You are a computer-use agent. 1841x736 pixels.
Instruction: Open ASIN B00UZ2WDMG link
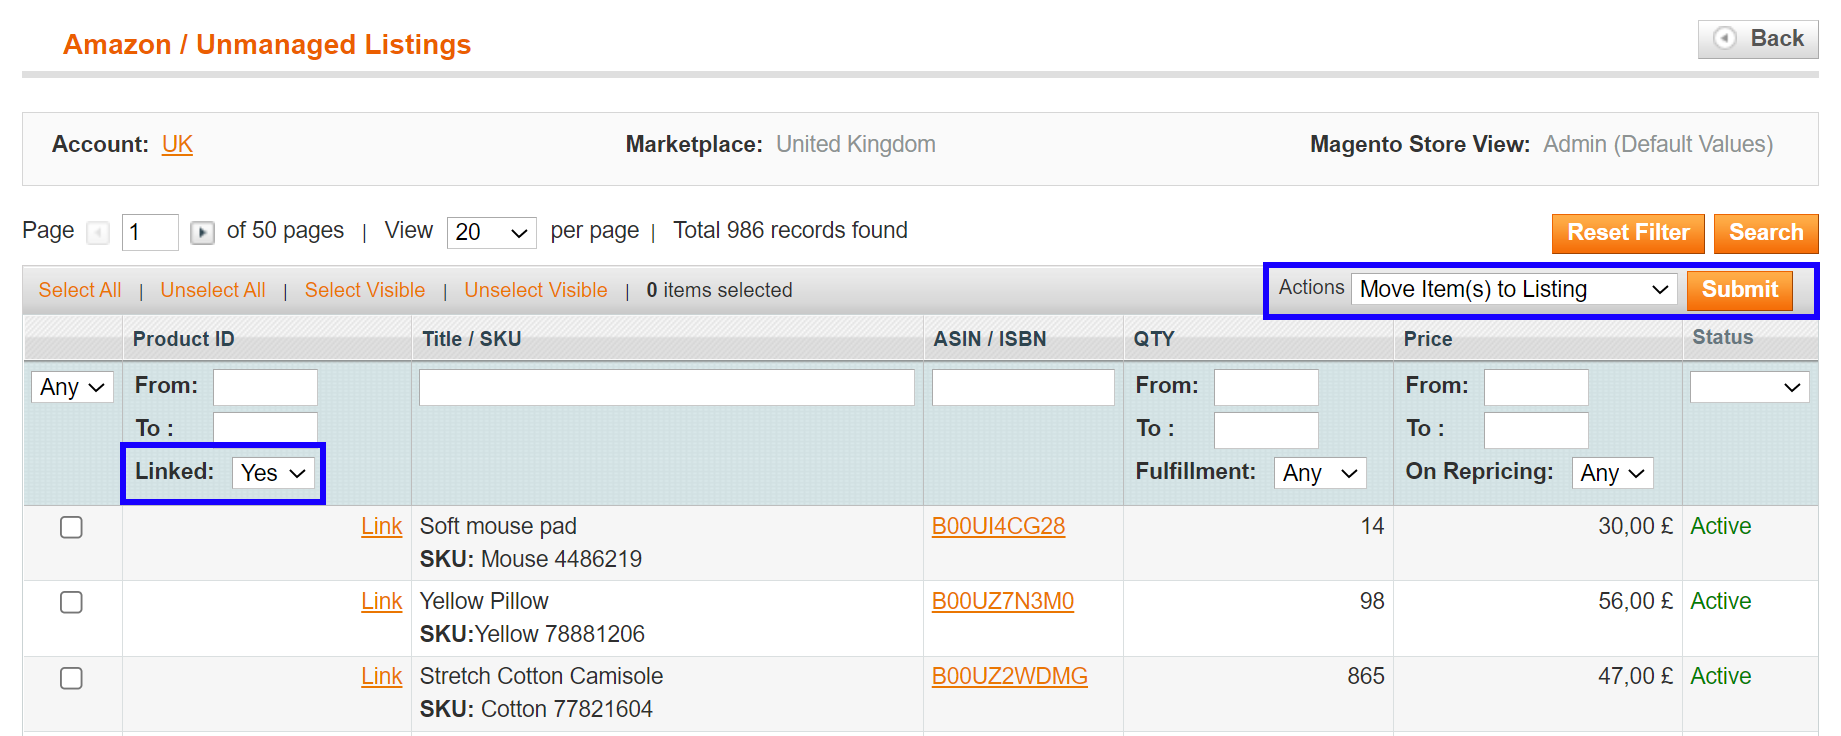(x=1010, y=676)
